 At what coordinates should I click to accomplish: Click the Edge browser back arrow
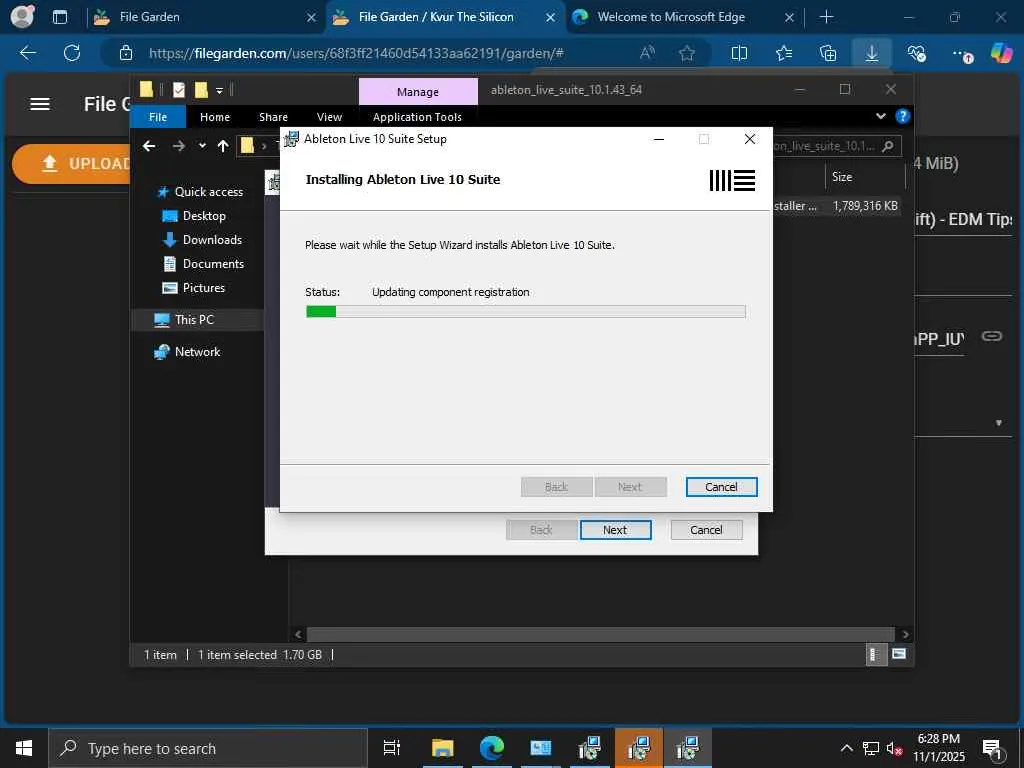pyautogui.click(x=27, y=53)
